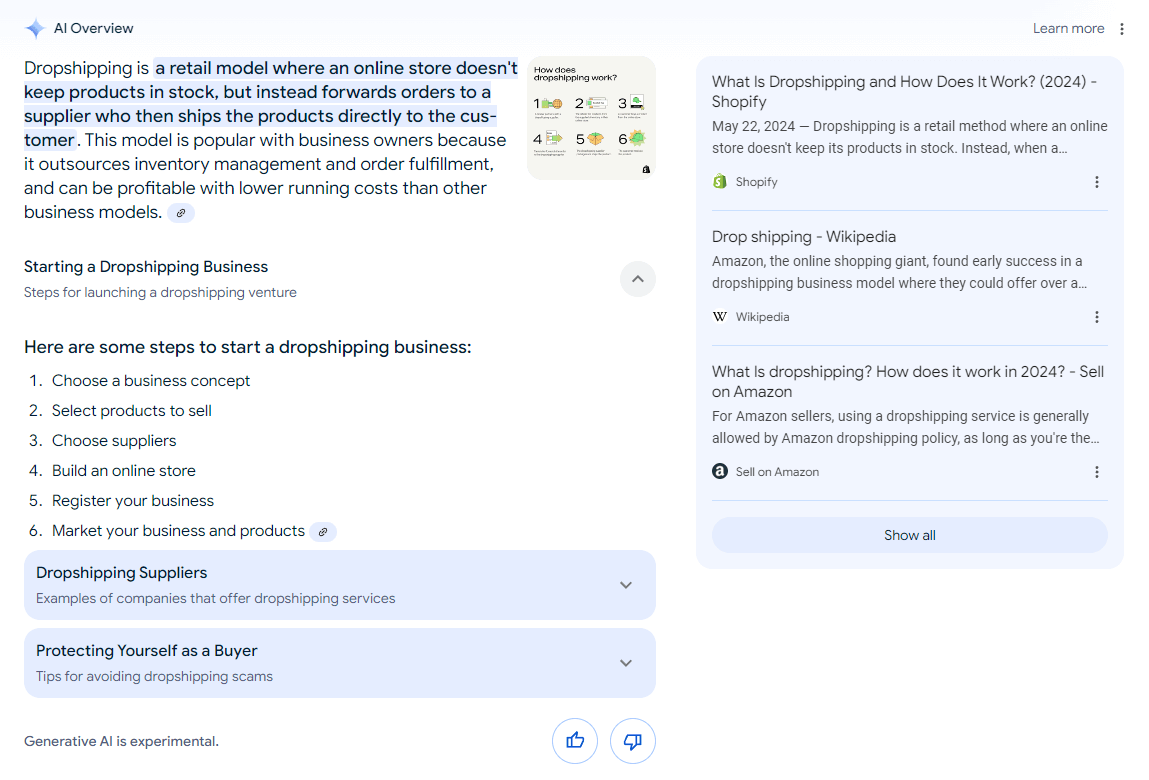Image resolution: width=1149 pixels, height=780 pixels.
Task: Open the AI Overview three-dot options menu
Action: click(x=1122, y=29)
